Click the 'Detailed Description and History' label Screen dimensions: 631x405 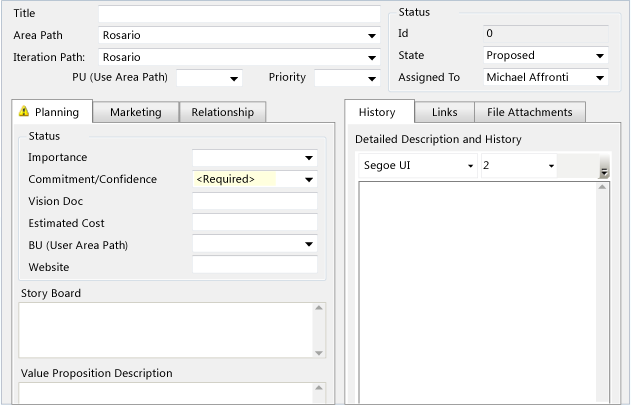click(438, 139)
